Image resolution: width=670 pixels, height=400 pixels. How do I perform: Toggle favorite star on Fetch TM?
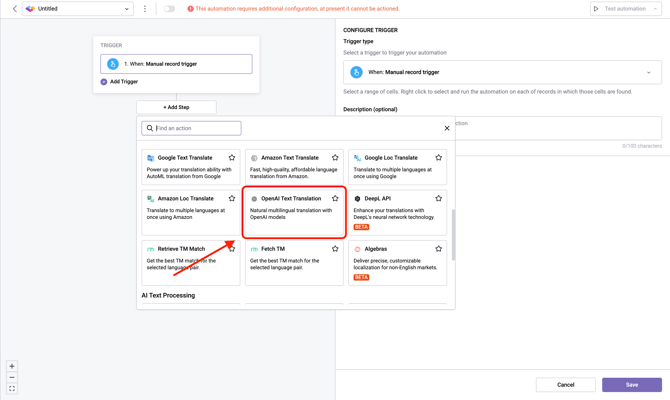[335, 249]
